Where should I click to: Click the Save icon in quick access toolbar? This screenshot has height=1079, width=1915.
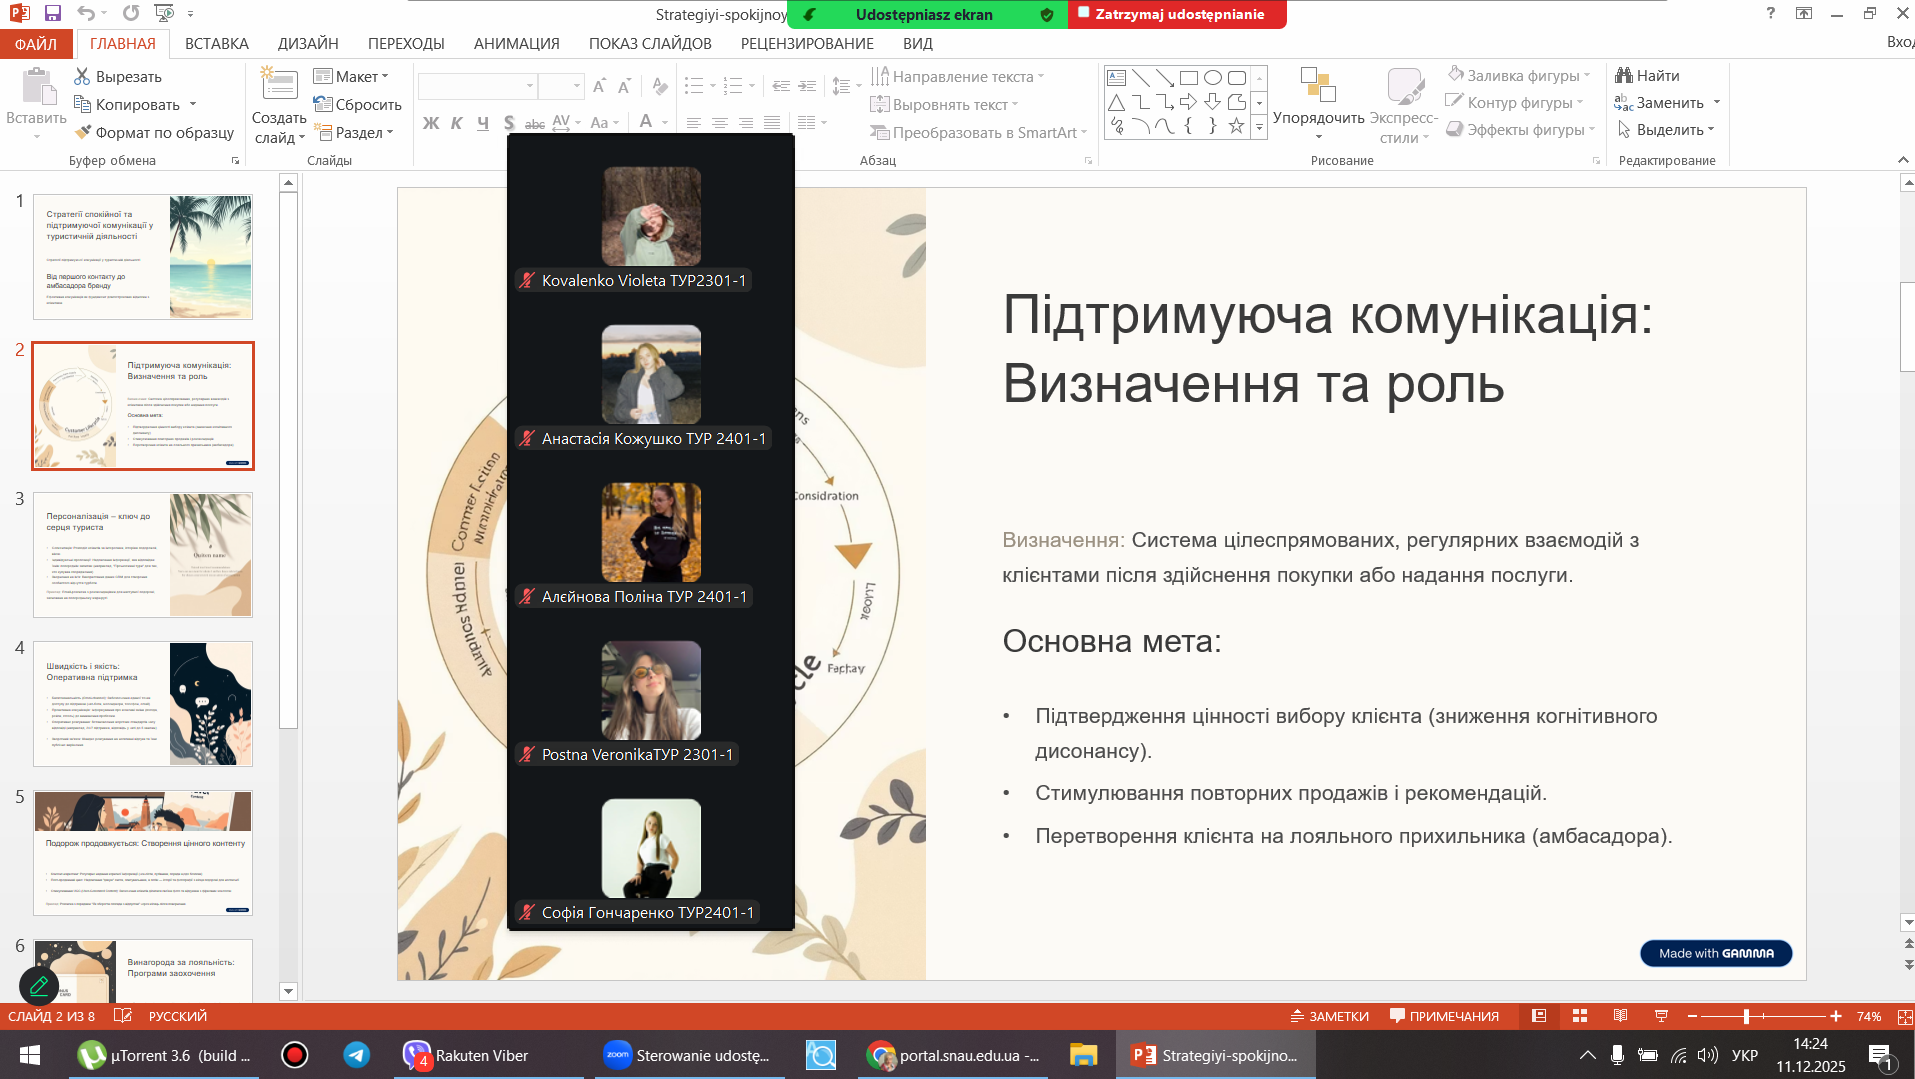(x=53, y=13)
